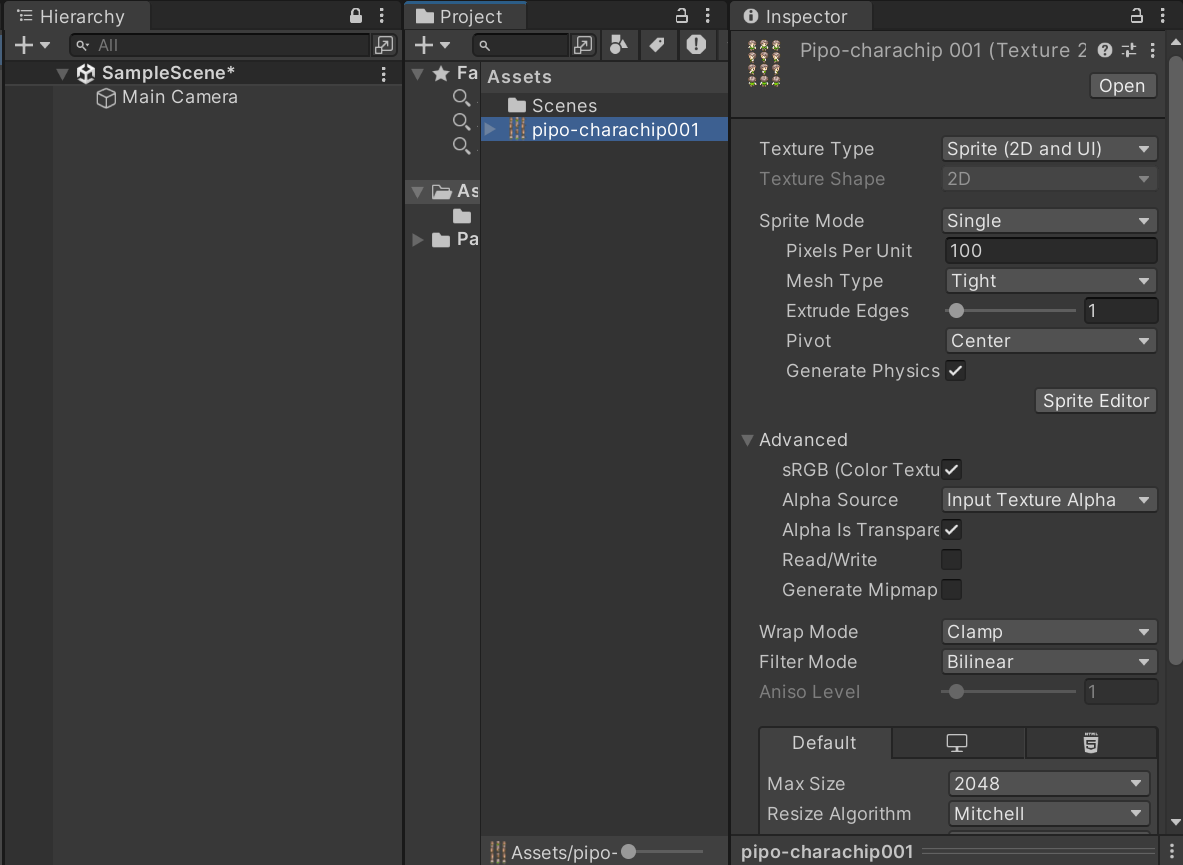Viewport: 1183px width, 865px height.
Task: Click the Inspector presets slider icon
Action: [x=1129, y=51]
